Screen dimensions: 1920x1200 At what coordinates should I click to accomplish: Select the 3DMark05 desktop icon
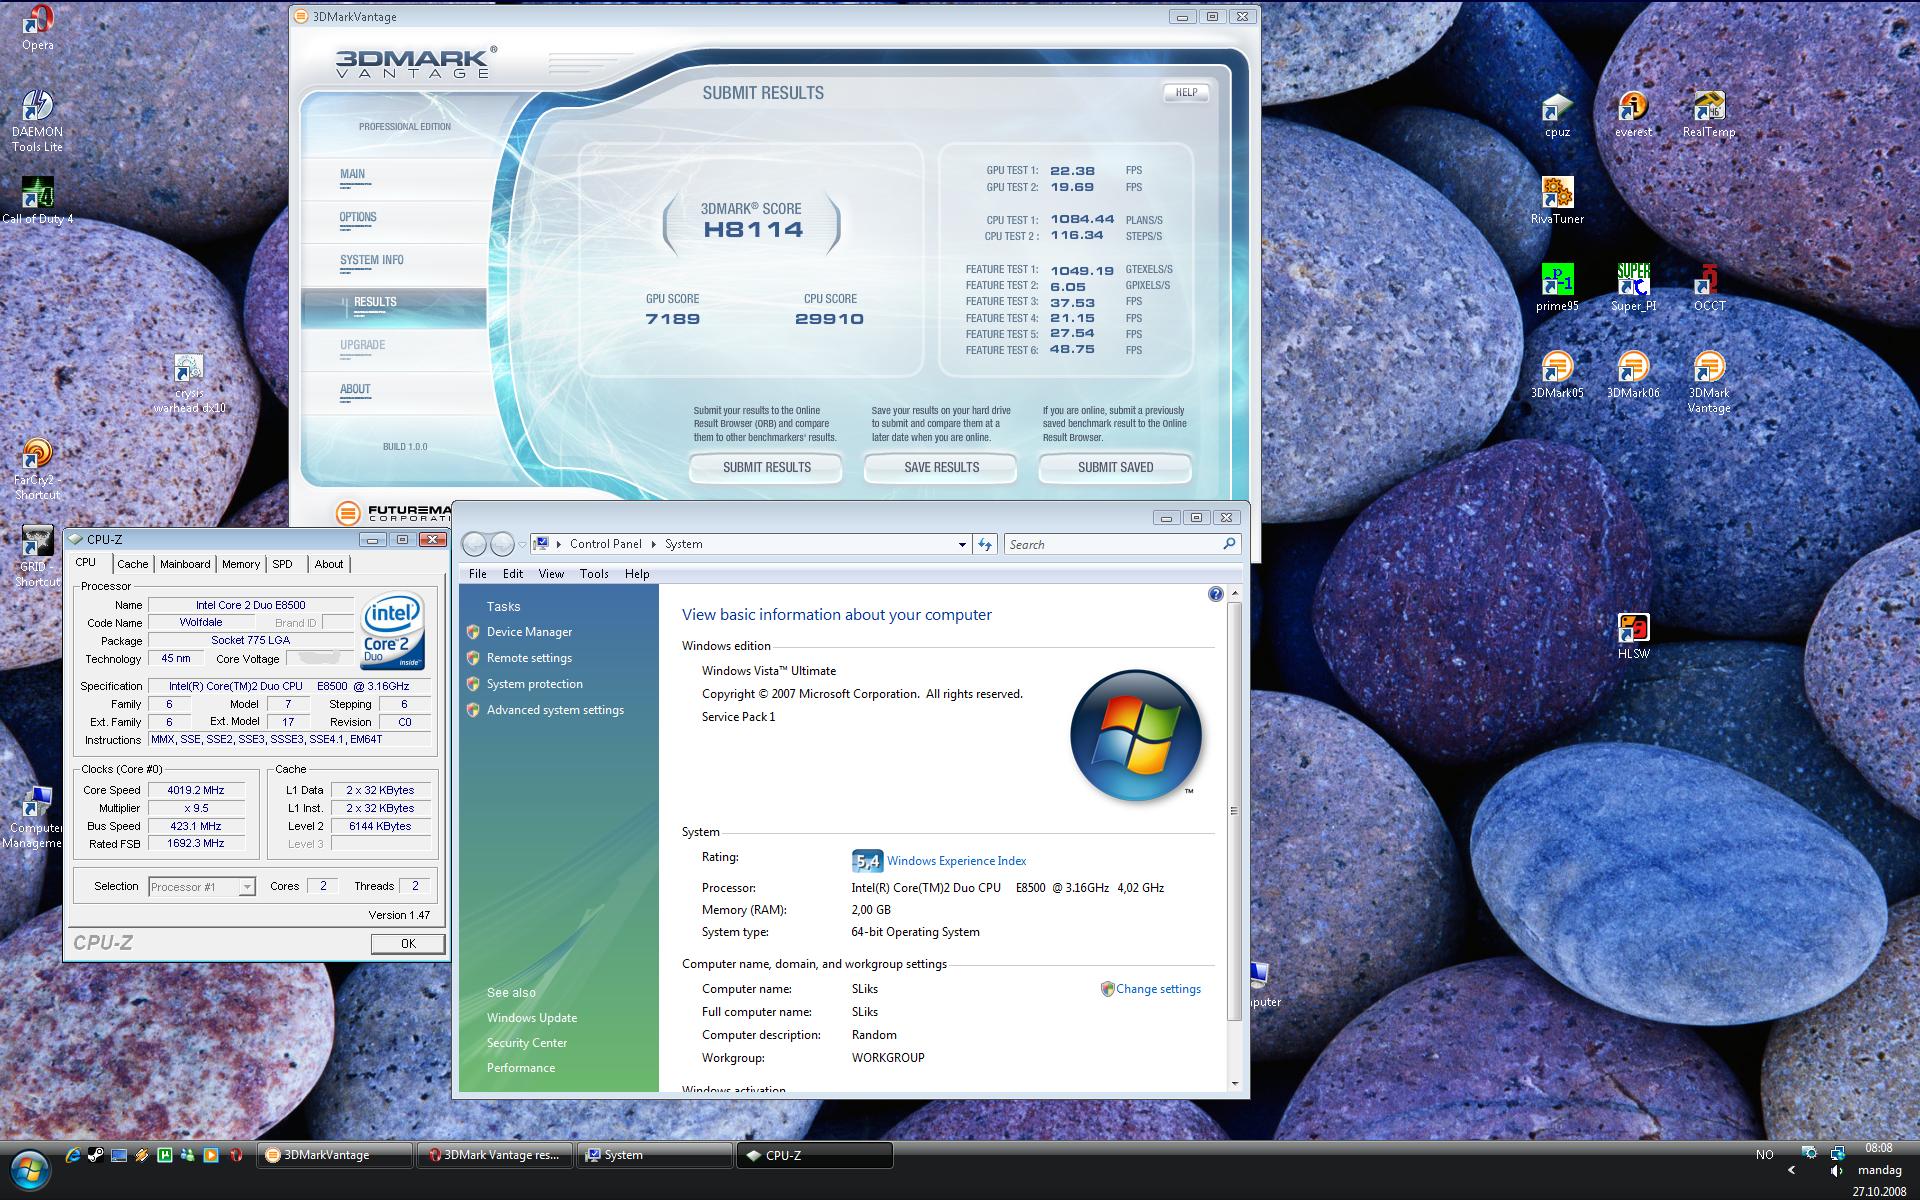[x=1557, y=375]
